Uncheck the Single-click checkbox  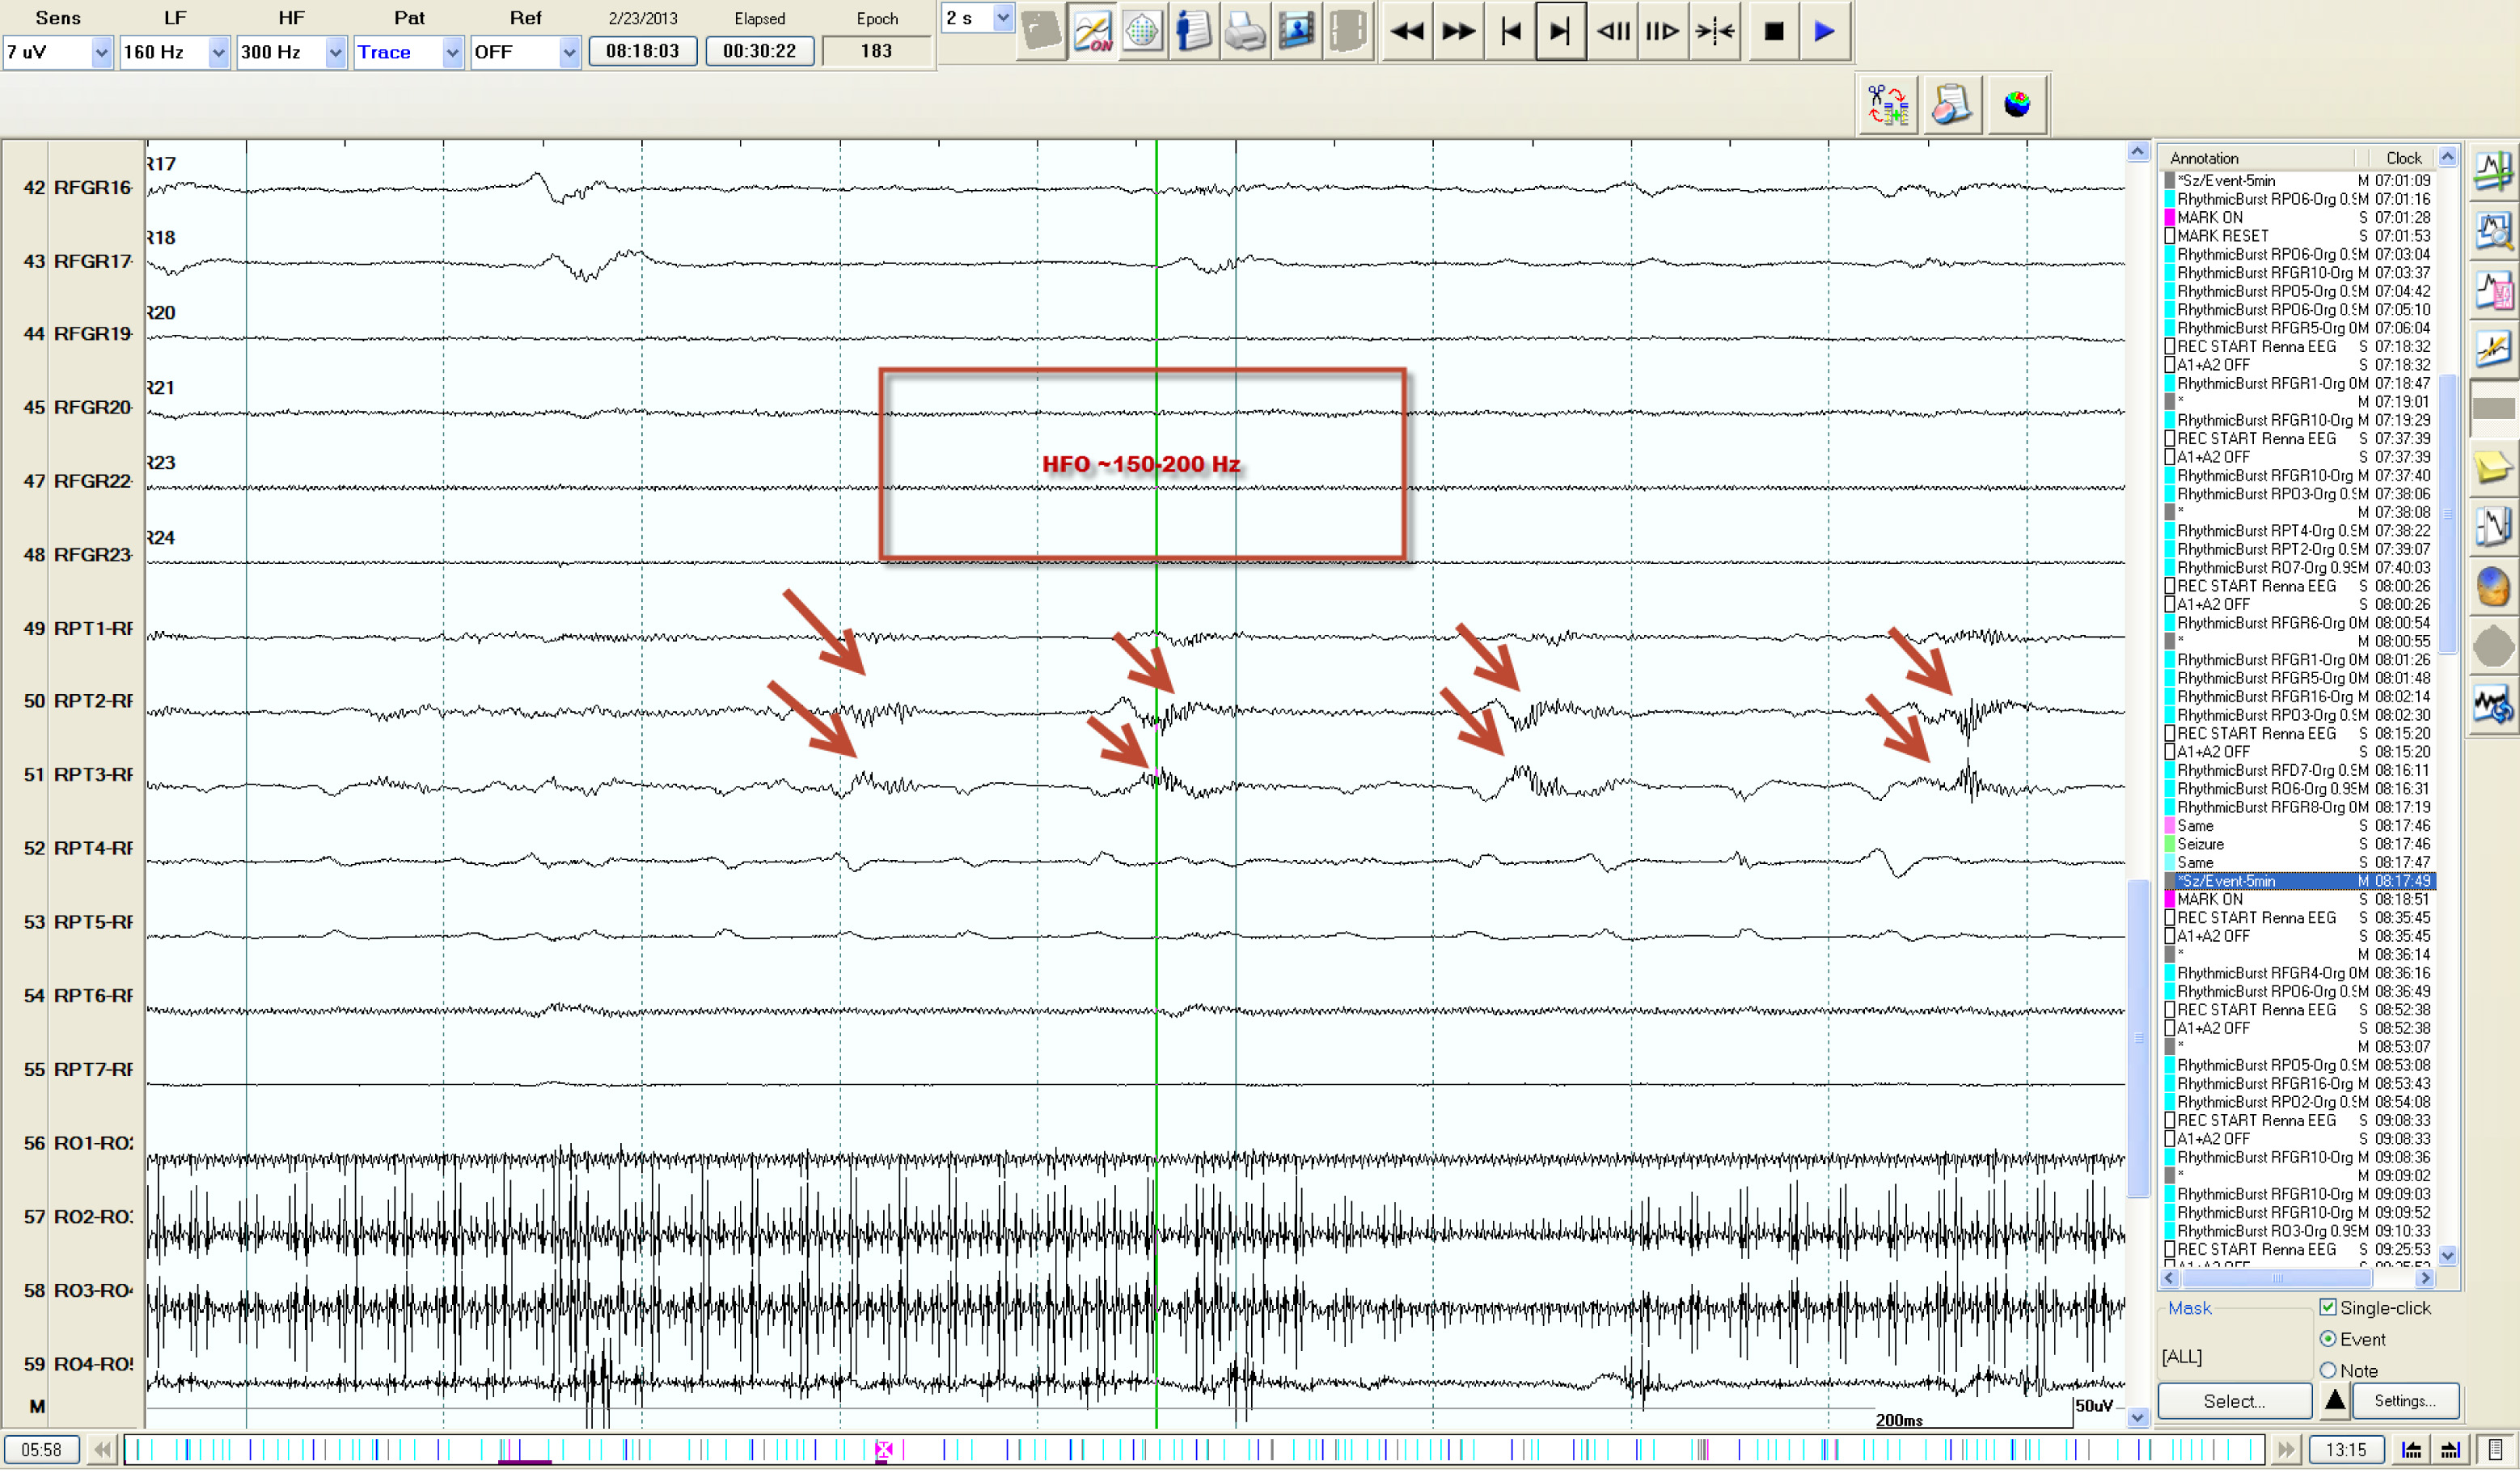(2328, 1308)
